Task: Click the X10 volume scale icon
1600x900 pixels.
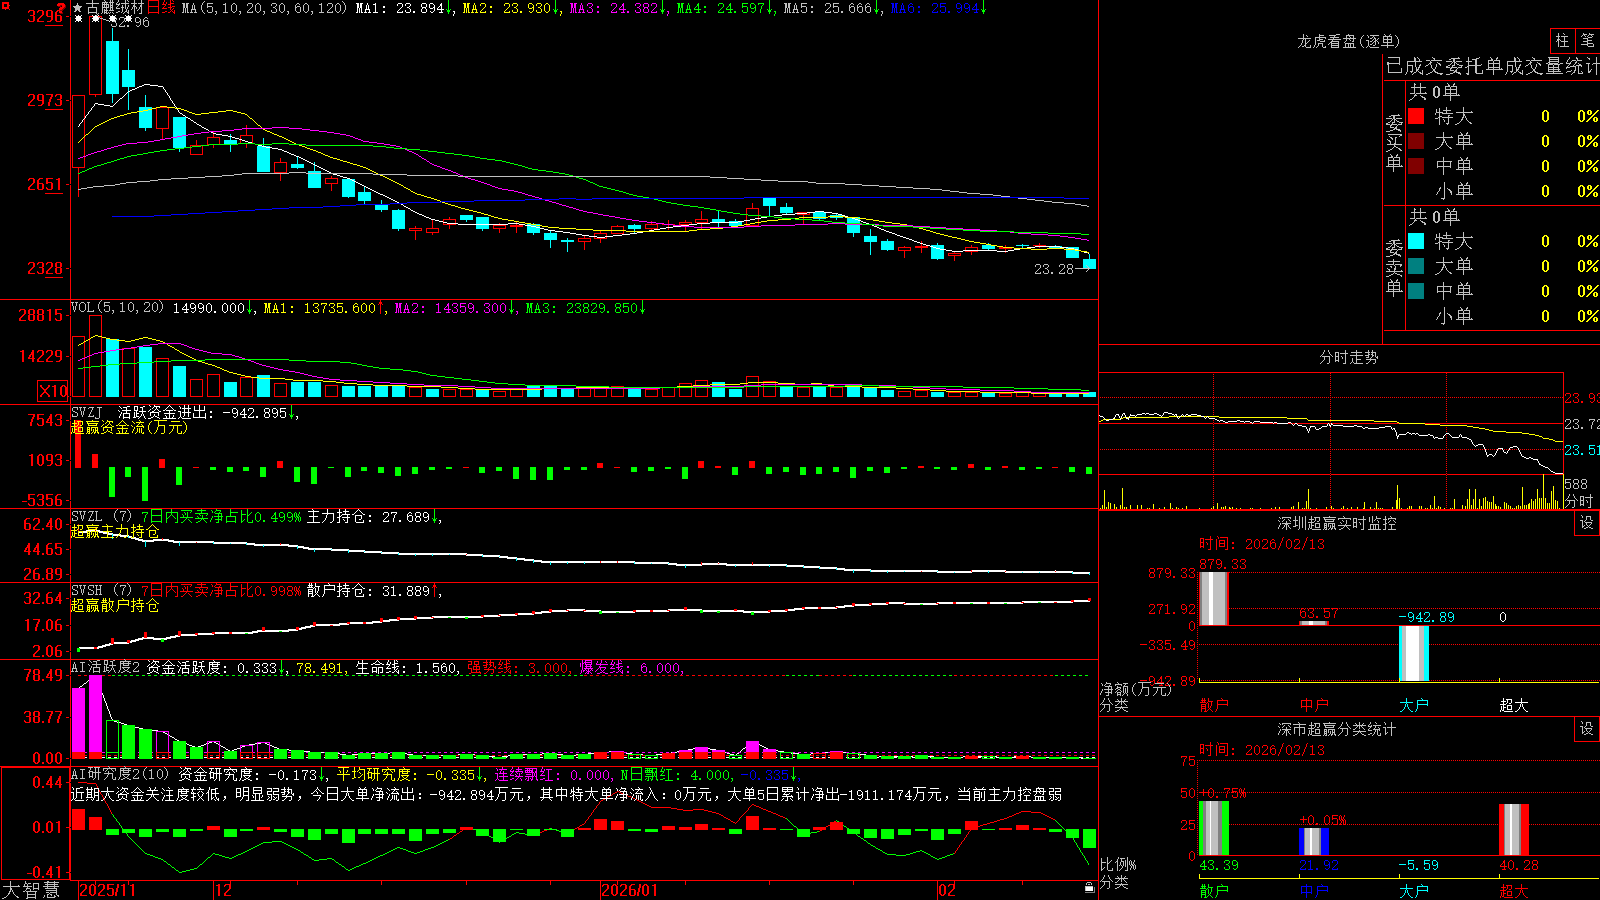Action: click(x=53, y=391)
